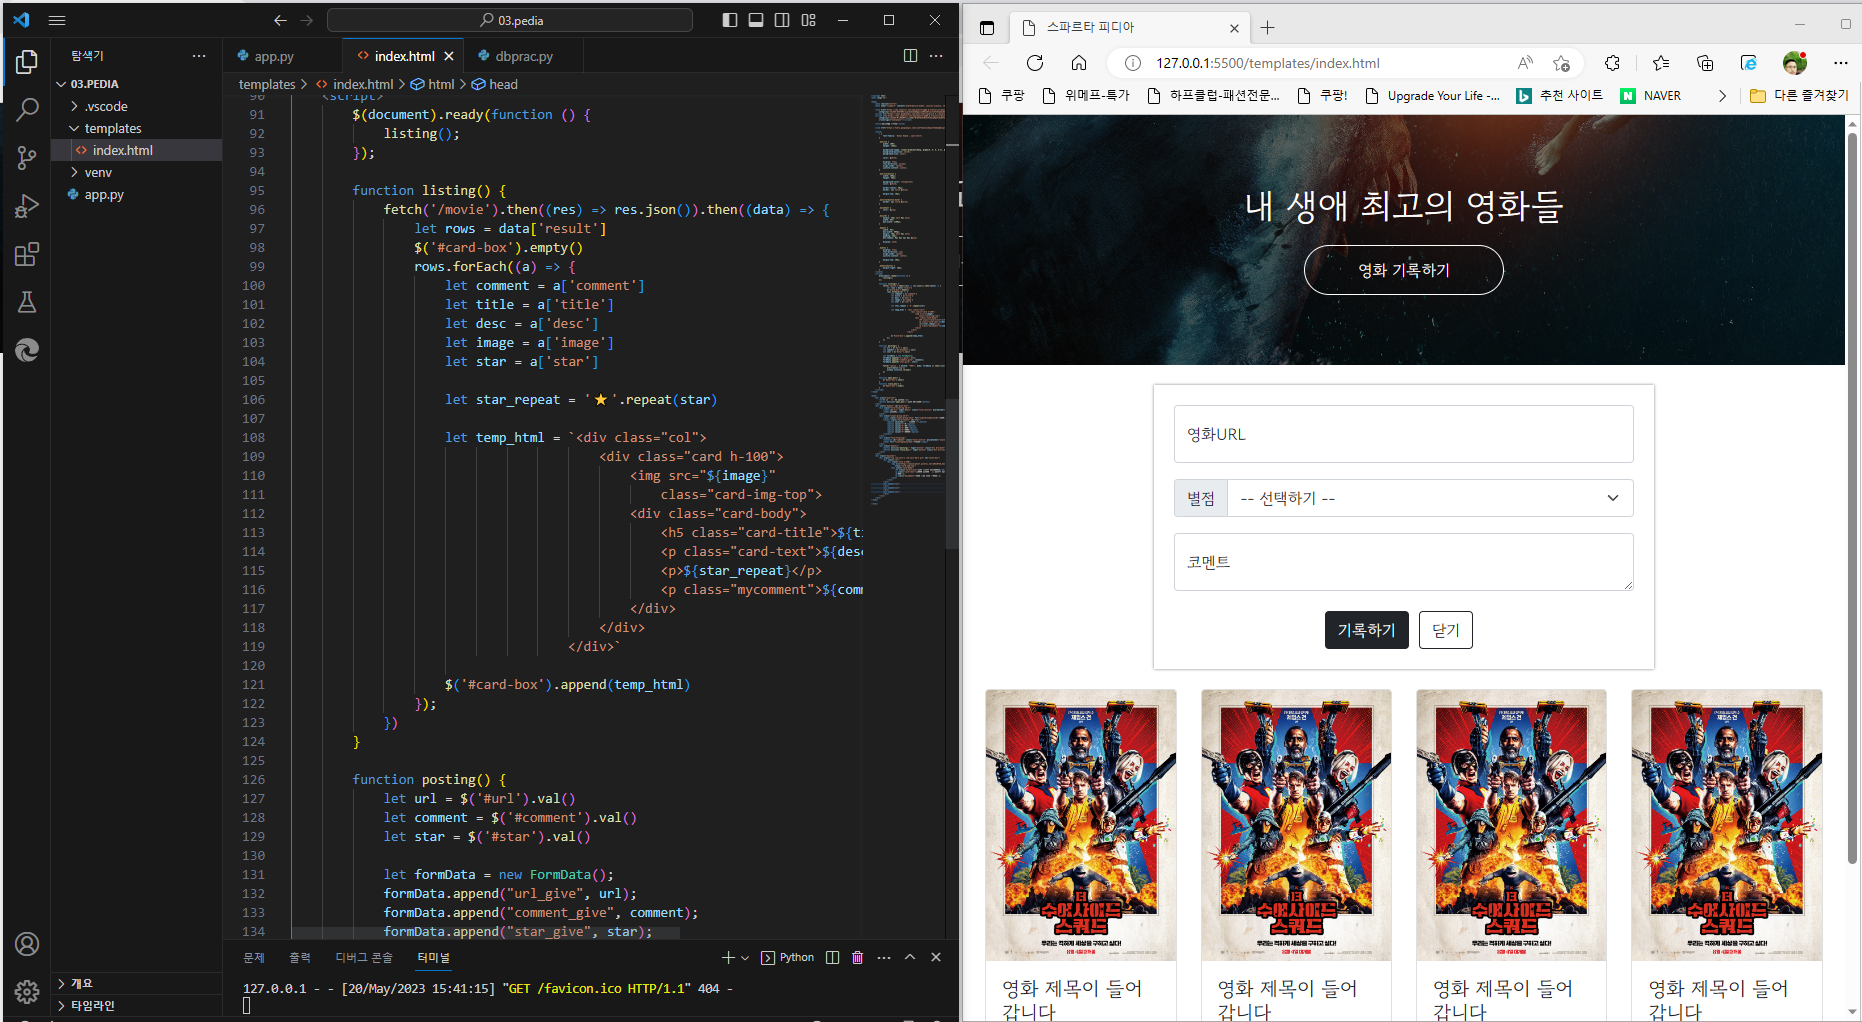Switch to the 디버그 콘솔 panel tab
The image size is (1862, 1022).
tap(364, 958)
